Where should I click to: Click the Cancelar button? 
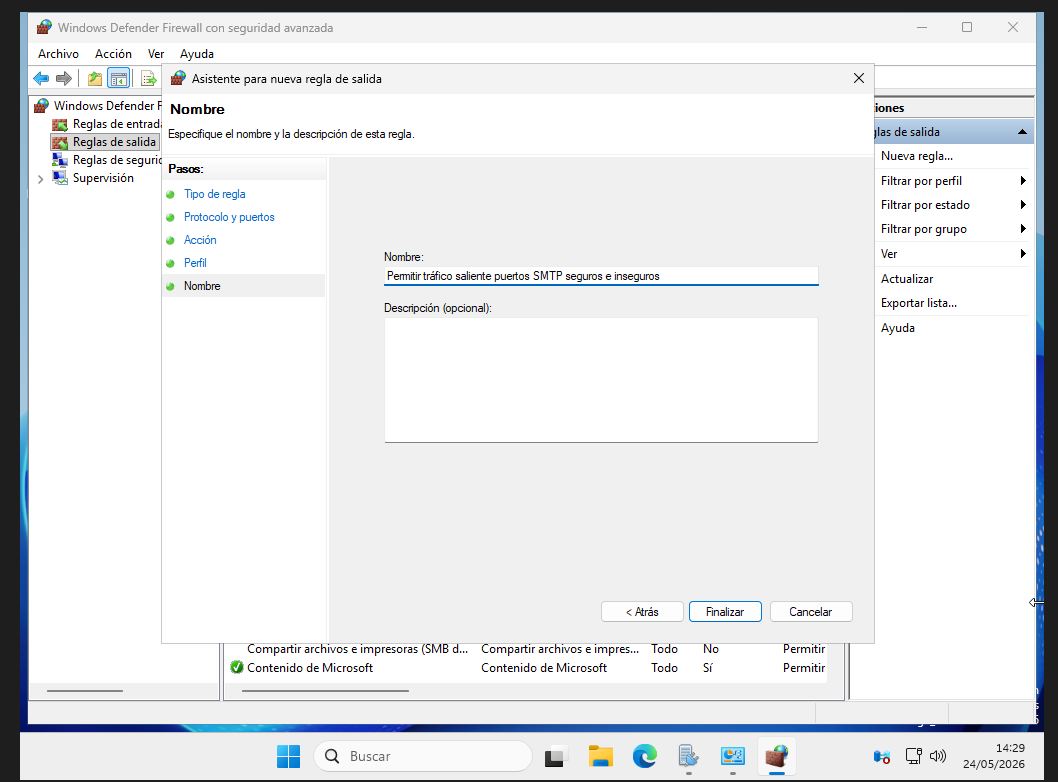click(x=810, y=612)
